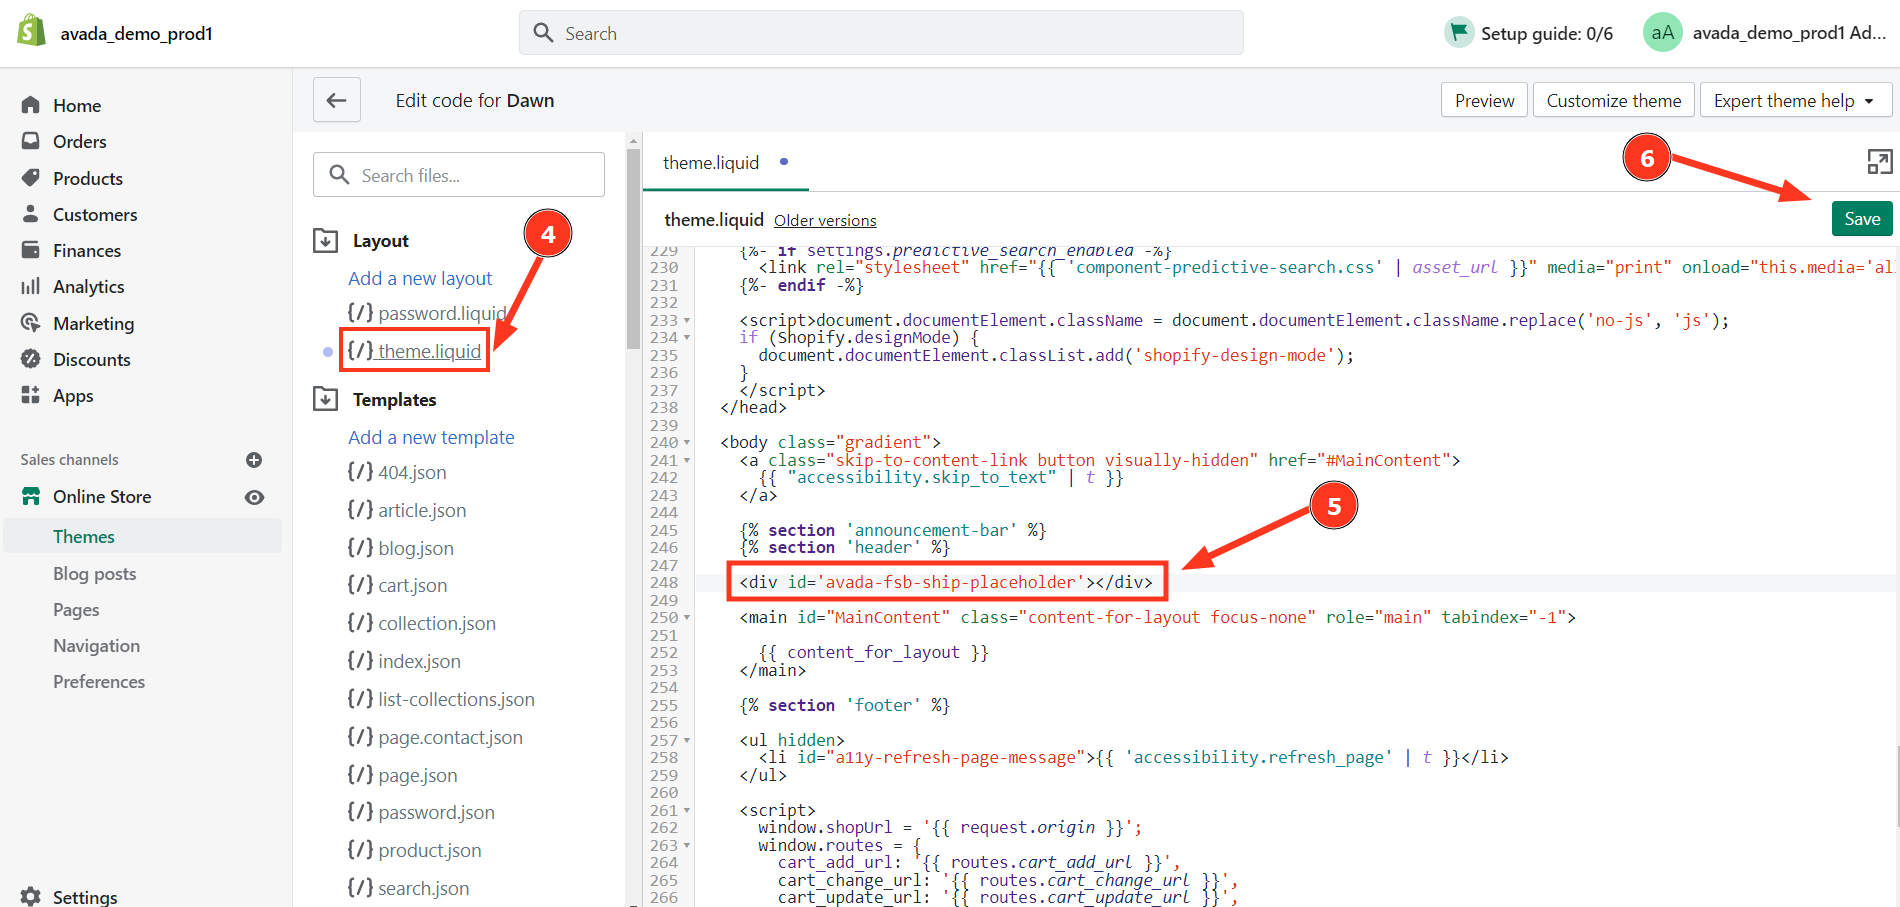The width and height of the screenshot is (1900, 907).
Task: Click the file icon for cart.json
Action: click(360, 584)
